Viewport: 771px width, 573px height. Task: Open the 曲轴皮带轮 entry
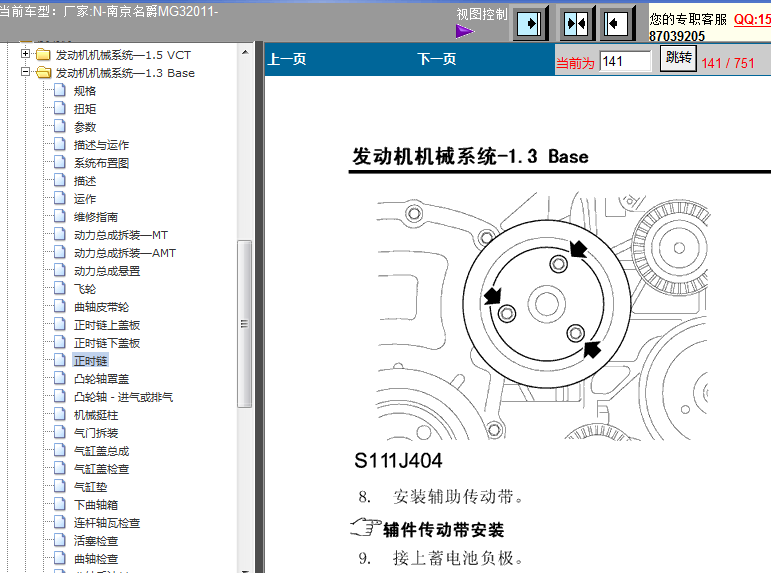(101, 307)
